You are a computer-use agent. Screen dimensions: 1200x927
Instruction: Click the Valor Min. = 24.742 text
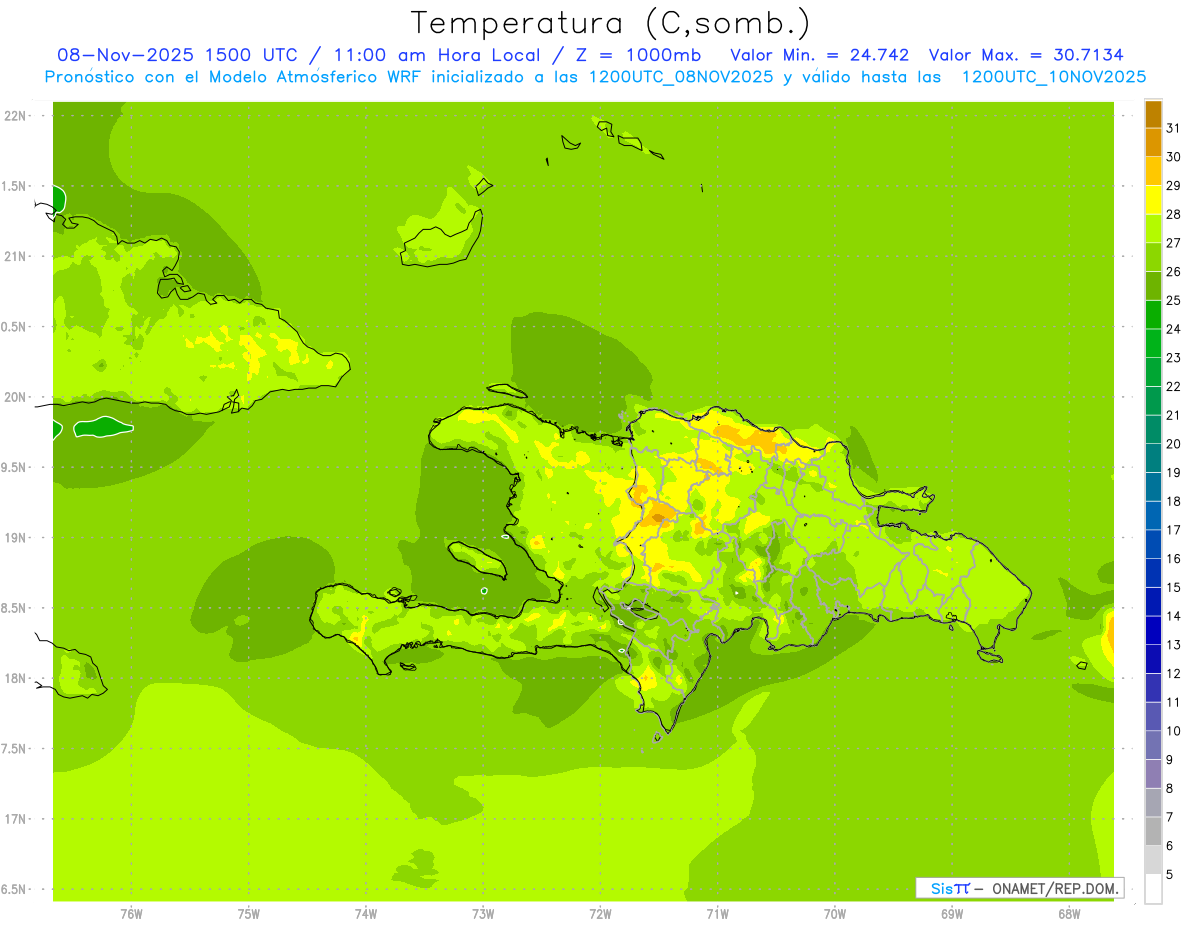(819, 55)
